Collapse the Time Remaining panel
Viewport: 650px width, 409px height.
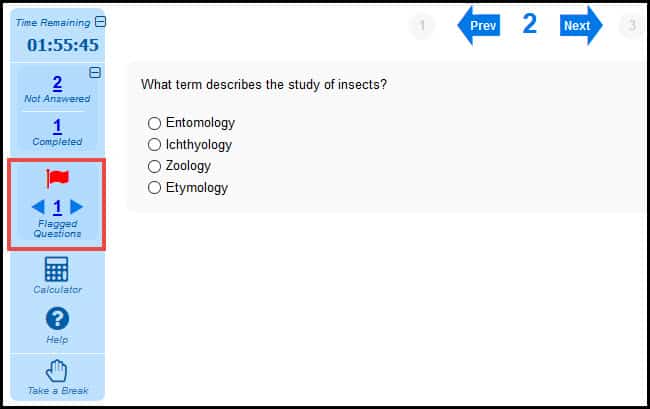point(99,23)
